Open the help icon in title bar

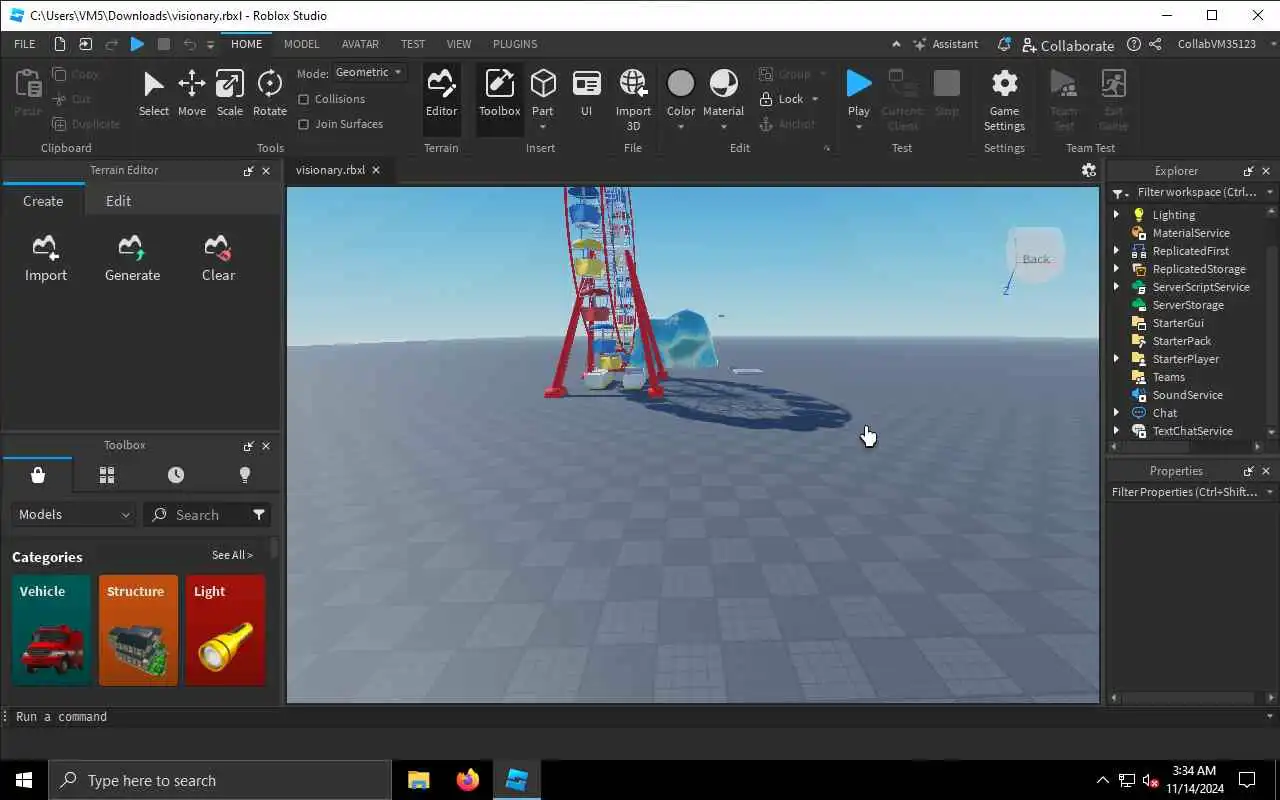(1133, 44)
